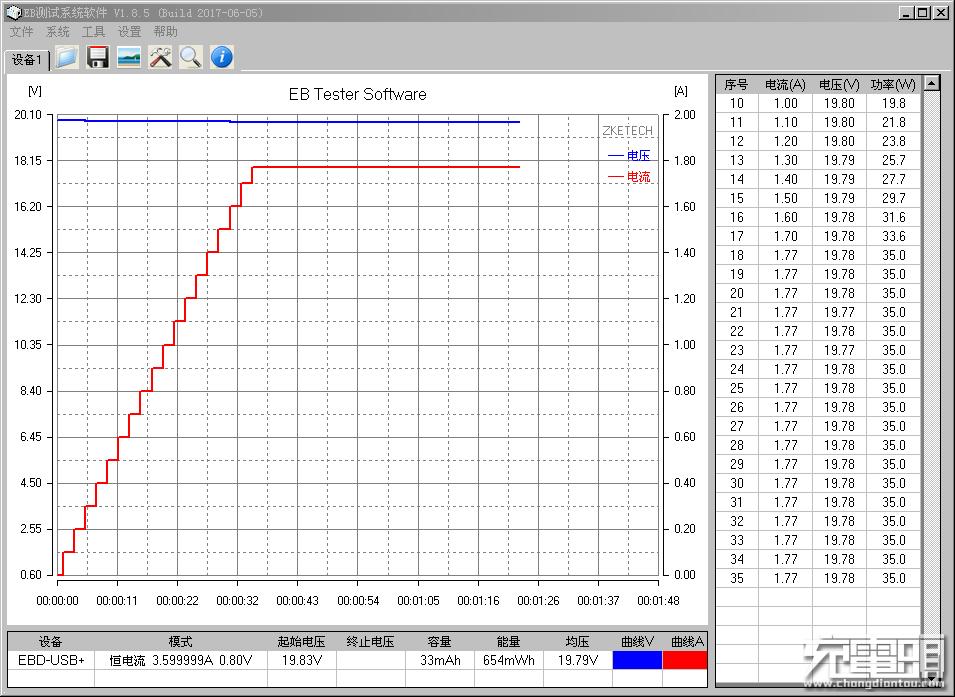Viewport: 955px width, 697px height.
Task: Click the blue 曲线V color swatch
Action: [x=637, y=660]
